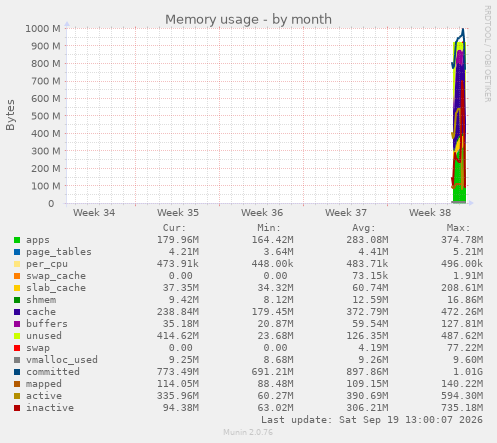
Task: Click the yellow slab_cache legend swatch
Action: point(17,288)
